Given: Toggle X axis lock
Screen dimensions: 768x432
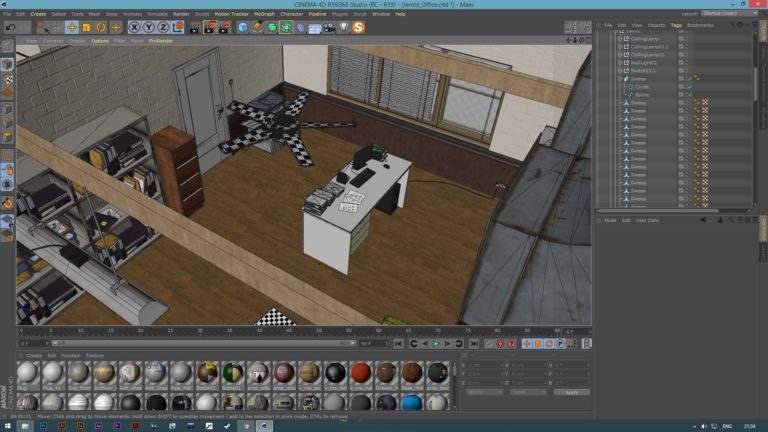Looking at the screenshot, I should (x=134, y=27).
